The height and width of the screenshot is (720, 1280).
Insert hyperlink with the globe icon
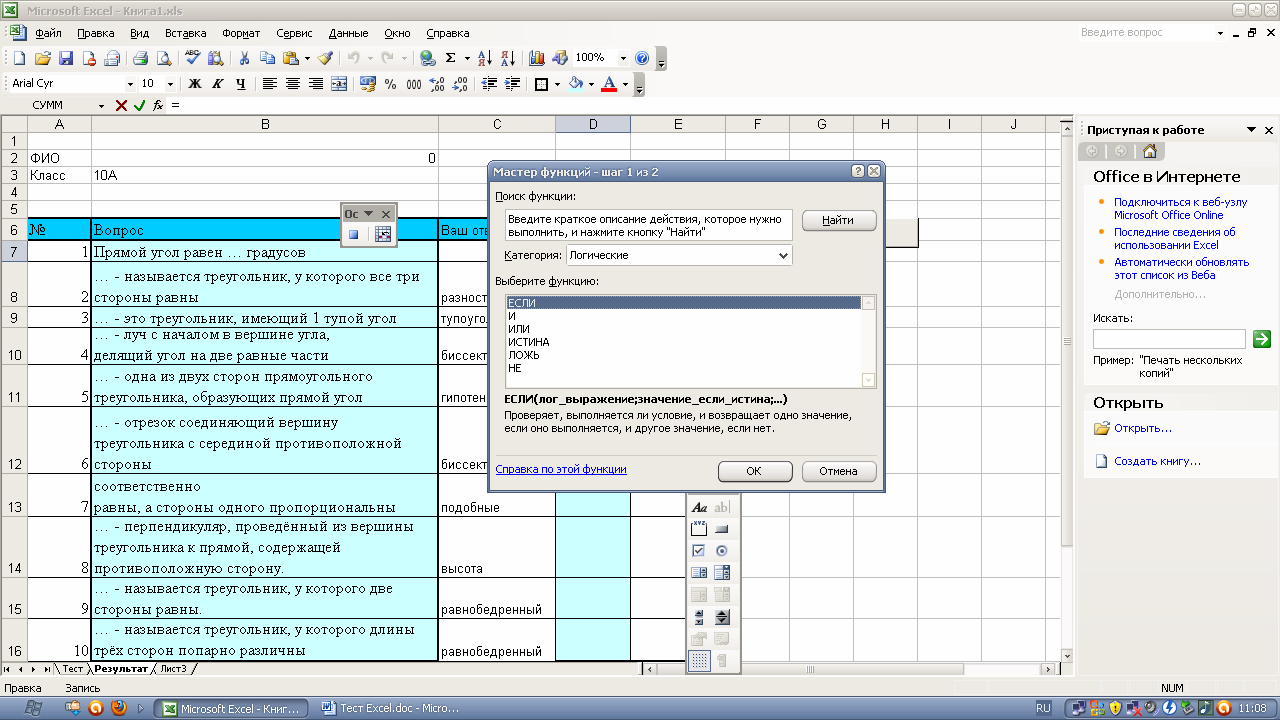click(427, 58)
